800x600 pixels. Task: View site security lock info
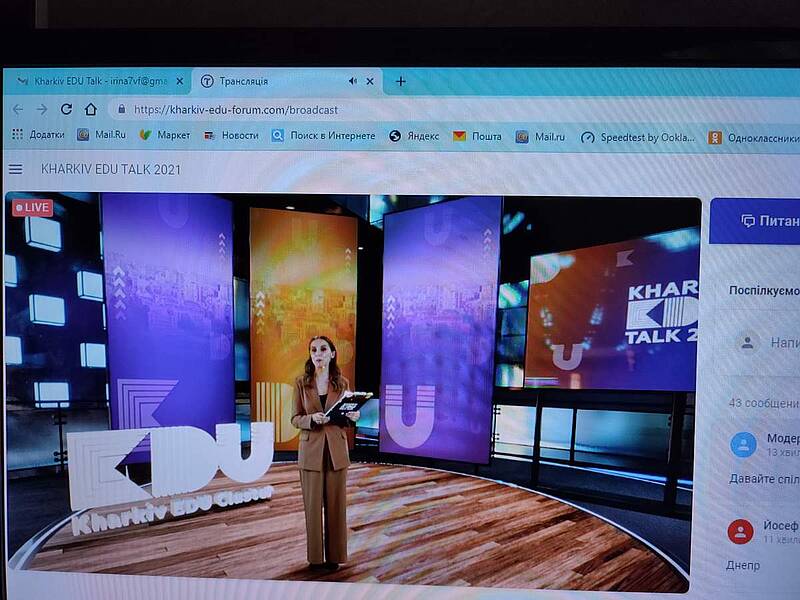(x=121, y=109)
